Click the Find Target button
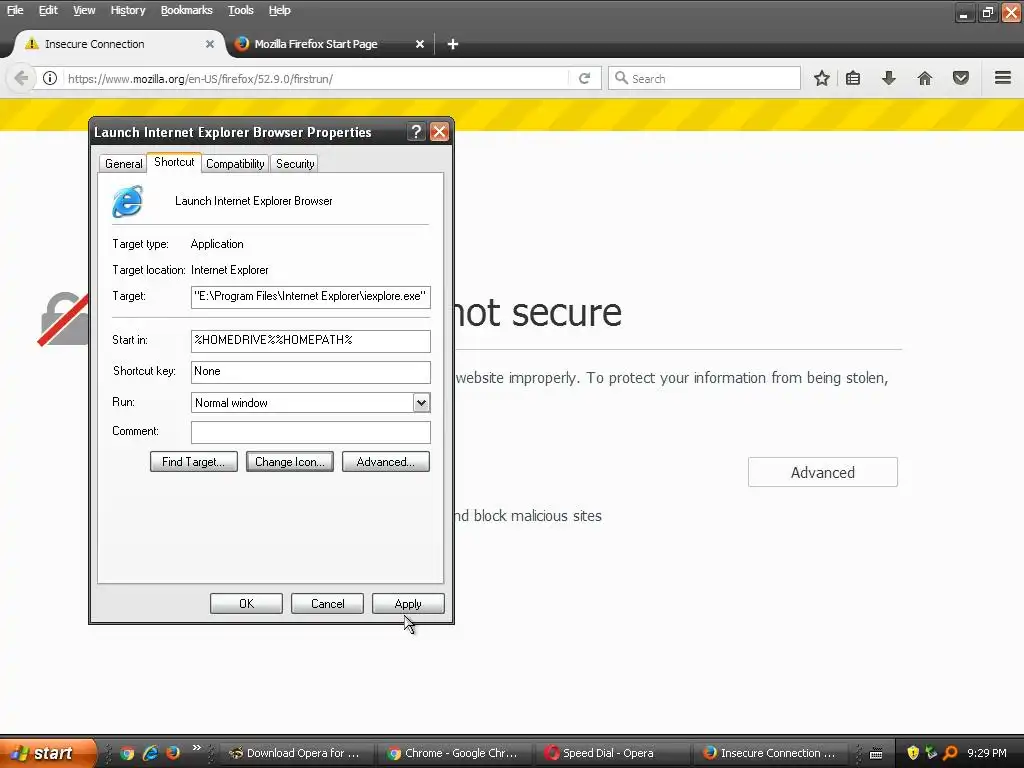Viewport: 1024px width, 768px height. [x=194, y=462]
